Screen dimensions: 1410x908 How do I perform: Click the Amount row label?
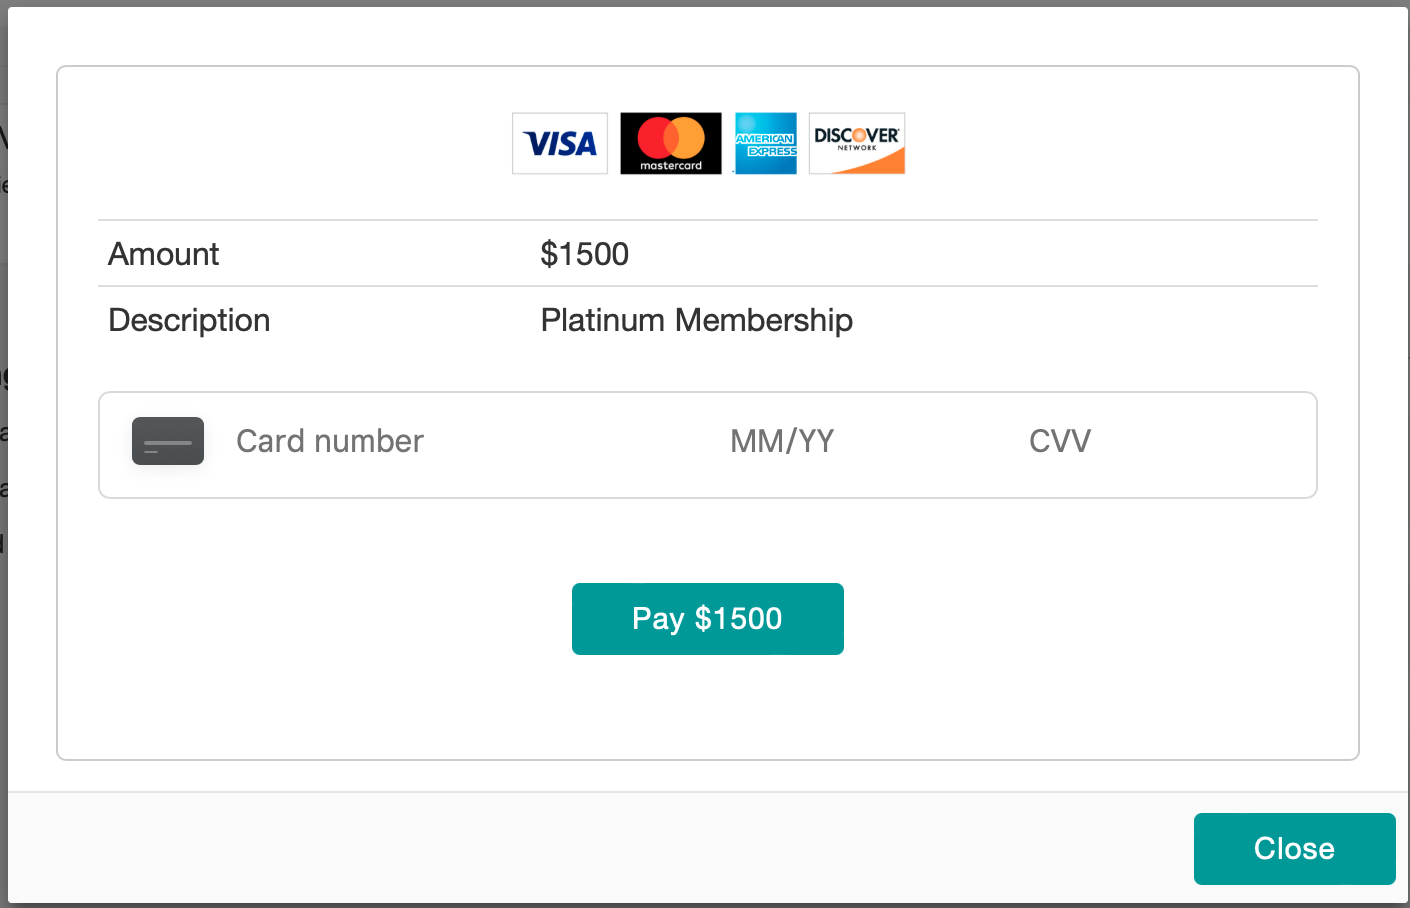pos(164,254)
